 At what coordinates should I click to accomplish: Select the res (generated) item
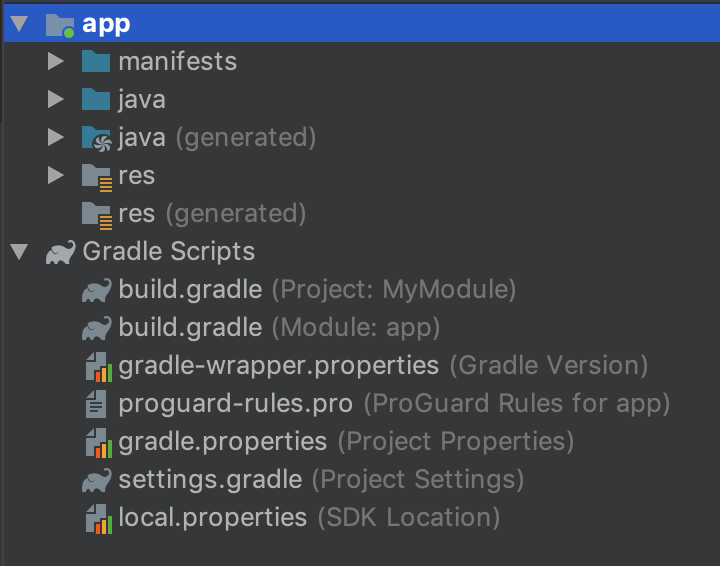tap(212, 213)
